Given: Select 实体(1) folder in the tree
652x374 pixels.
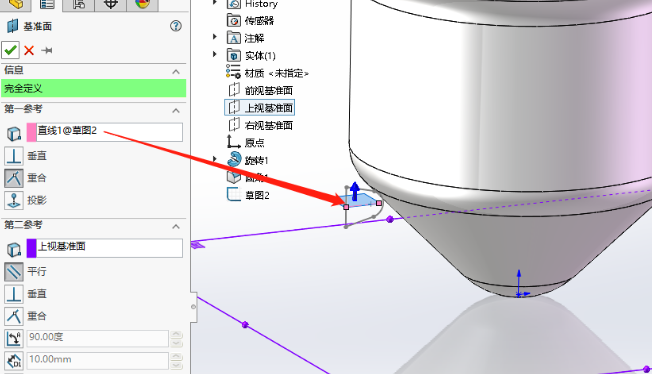Looking at the screenshot, I should (260, 56).
